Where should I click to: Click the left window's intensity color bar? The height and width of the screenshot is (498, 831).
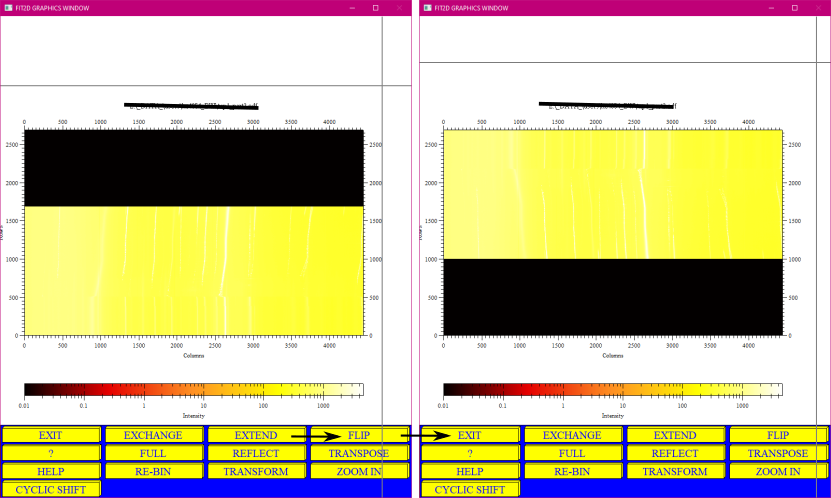click(x=193, y=390)
